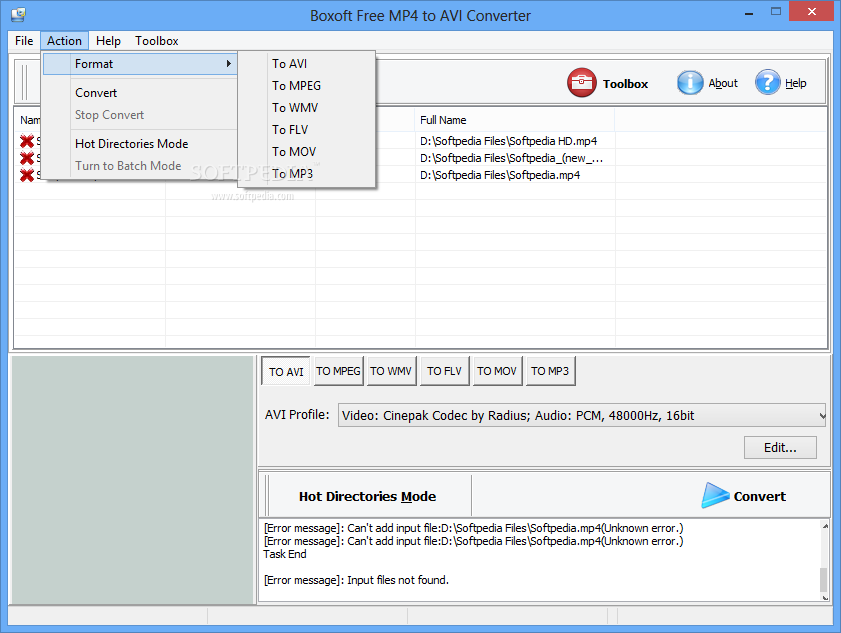This screenshot has width=841, height=633.
Task: Click the Toolbox toolbar label
Action: 625,84
